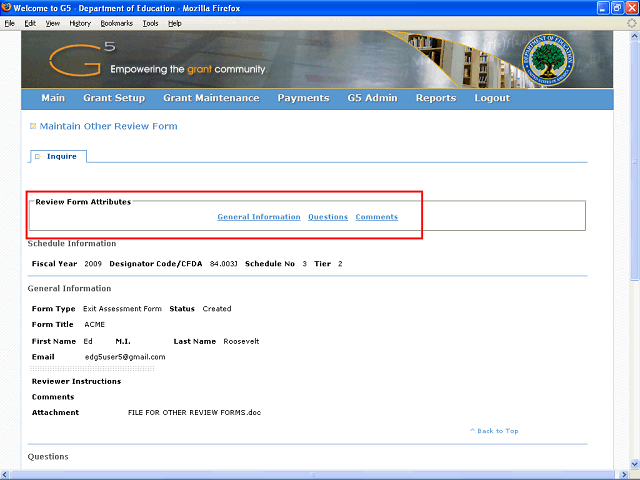Open G5 Admin in navigation bar
Image resolution: width=640 pixels, height=480 pixels.
372,98
